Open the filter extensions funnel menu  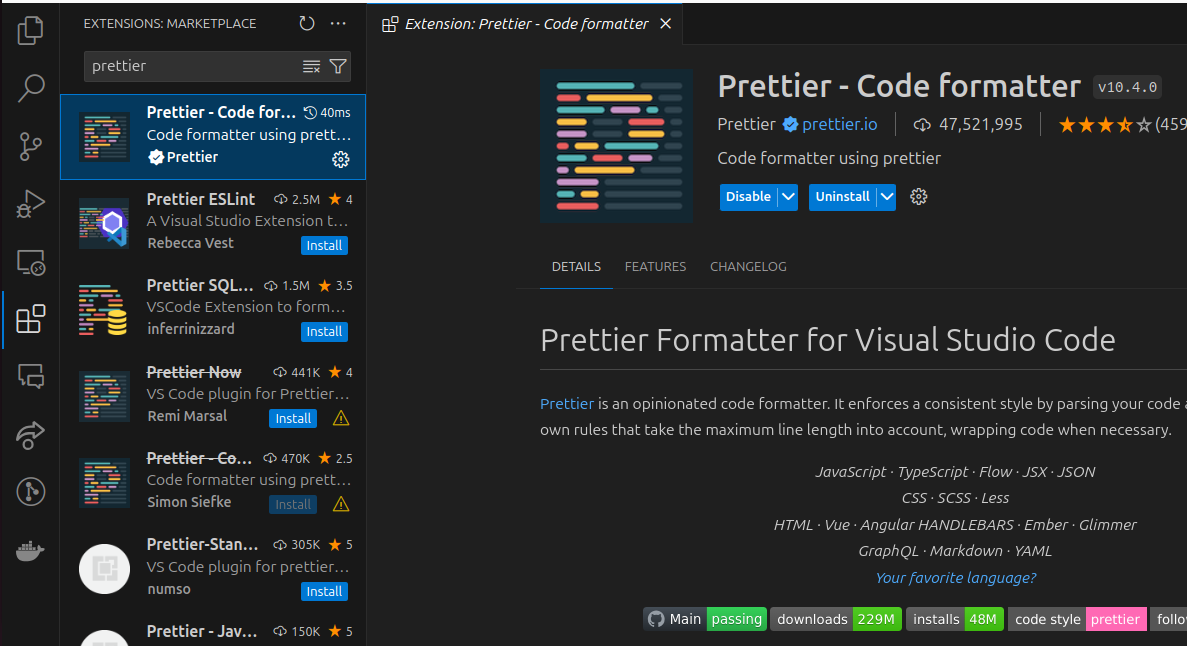click(x=338, y=67)
